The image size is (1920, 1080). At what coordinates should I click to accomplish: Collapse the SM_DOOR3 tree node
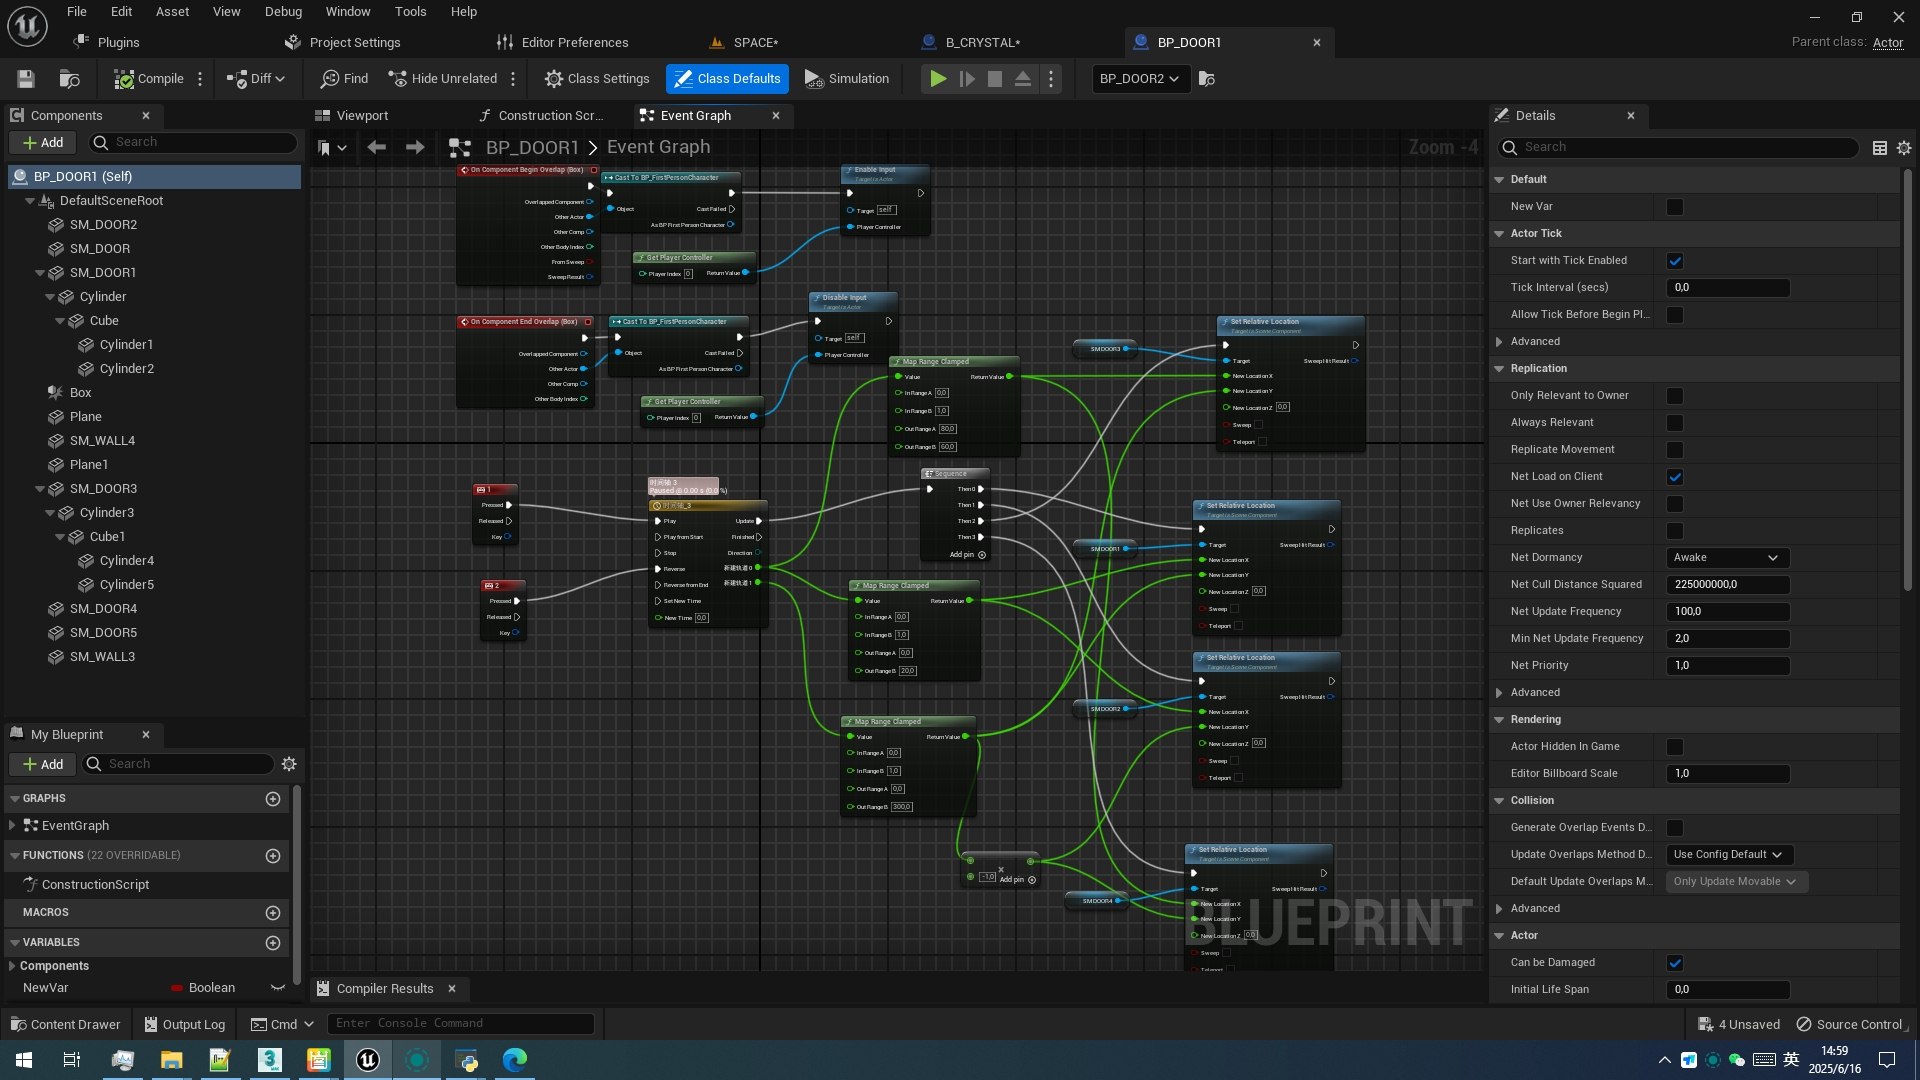pos(40,489)
